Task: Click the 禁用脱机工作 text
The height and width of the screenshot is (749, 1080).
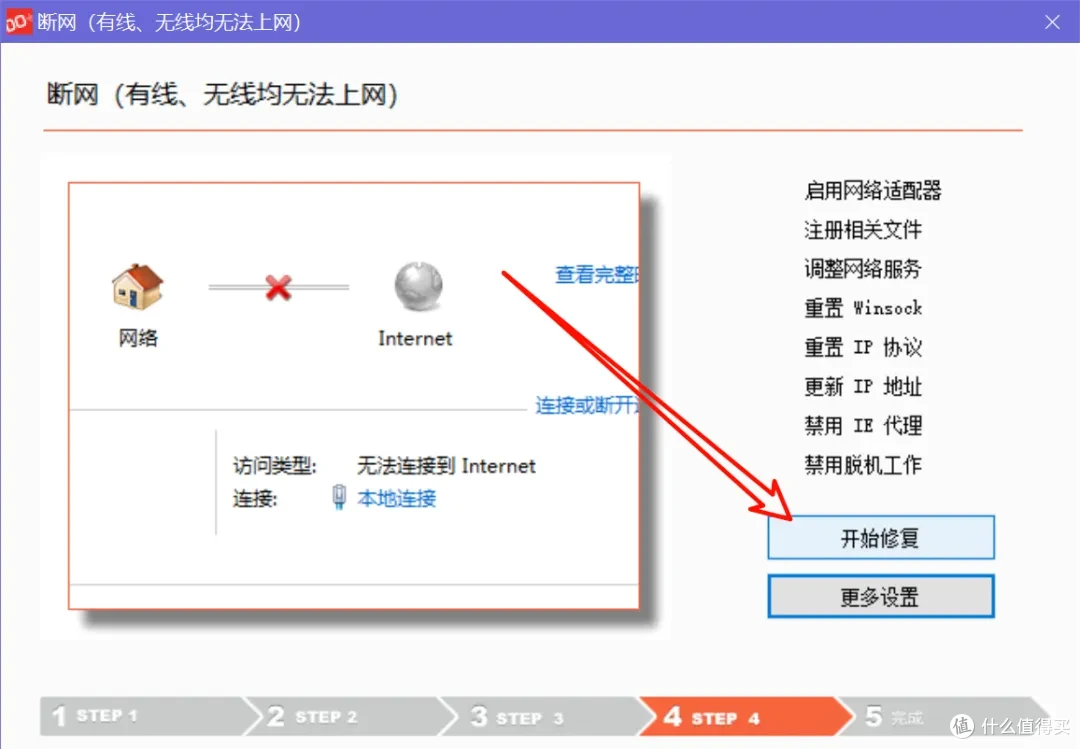Action: coord(863,465)
